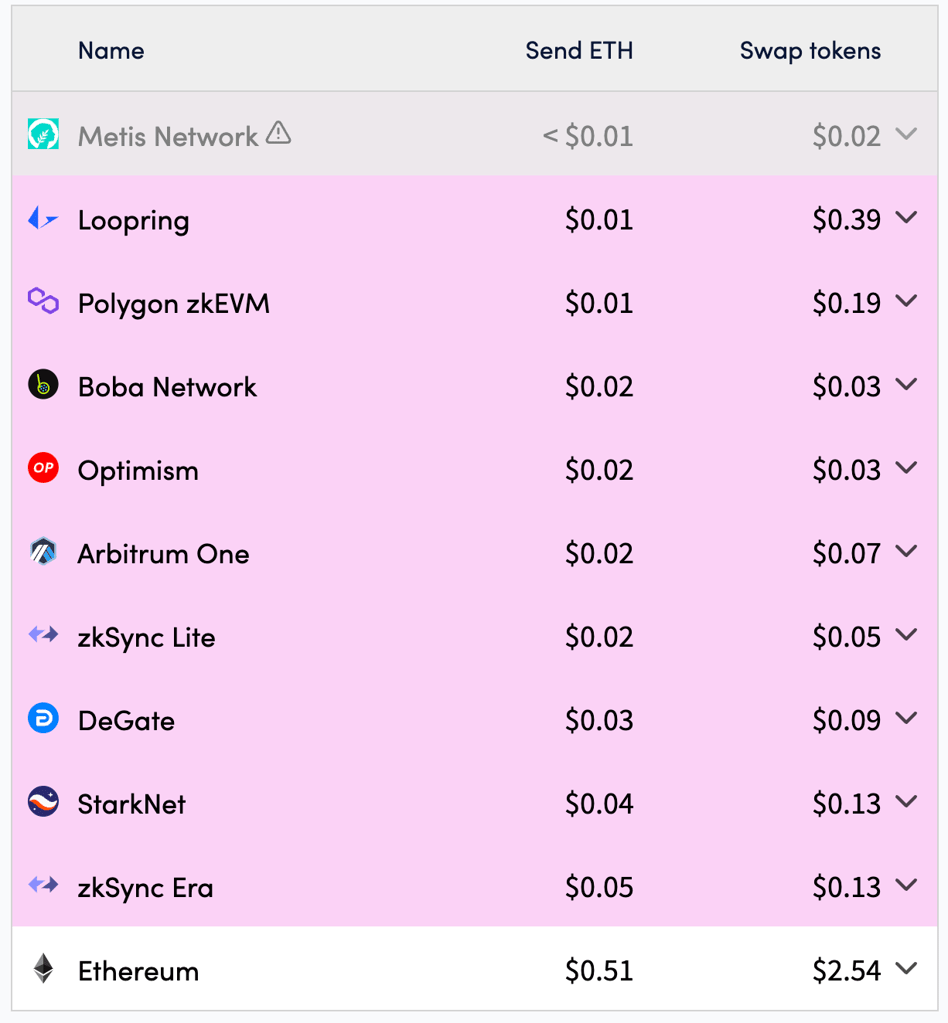Sort by the Send ETH column header

579,51
